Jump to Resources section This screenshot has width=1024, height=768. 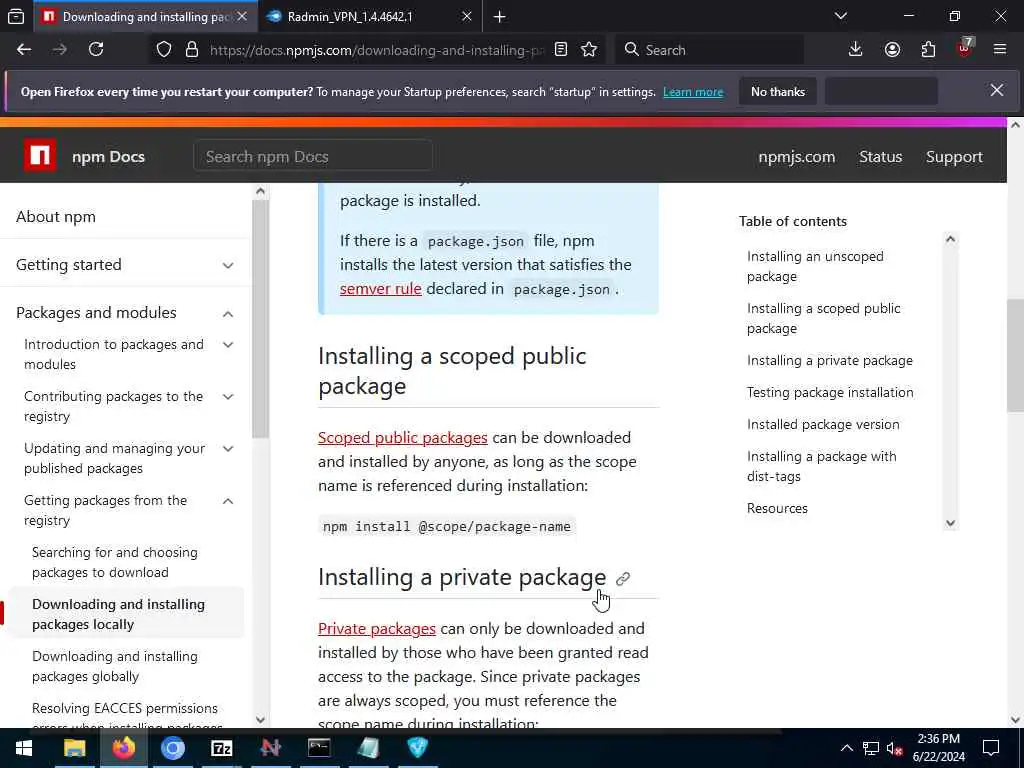click(777, 508)
